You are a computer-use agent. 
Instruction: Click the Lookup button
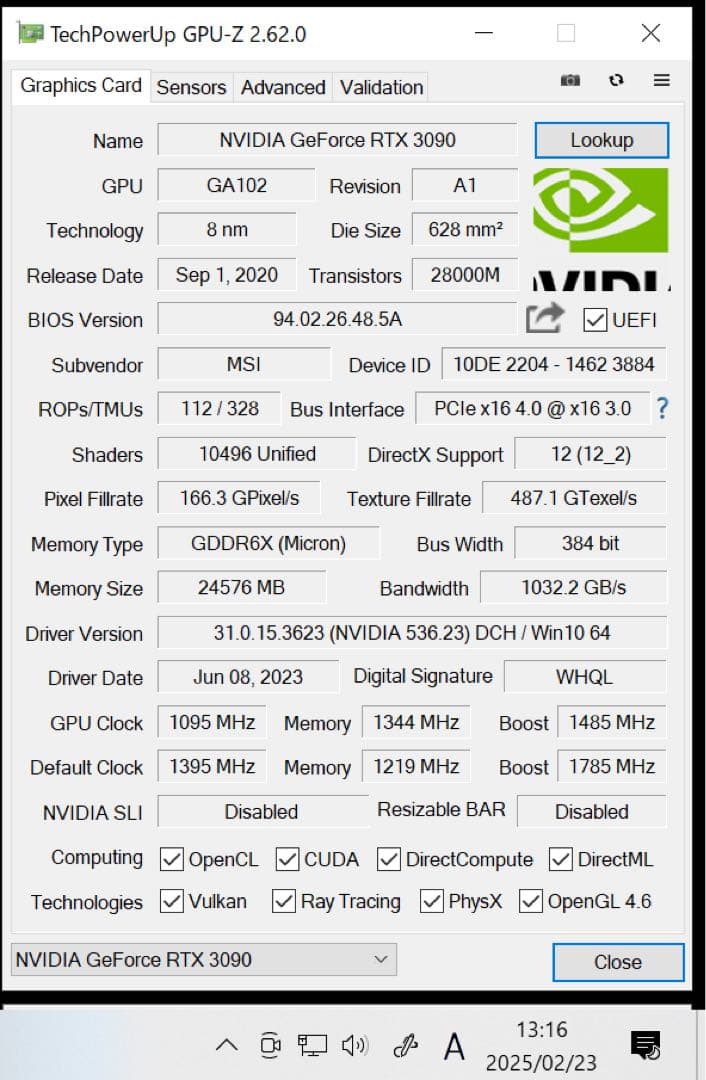[x=601, y=140]
